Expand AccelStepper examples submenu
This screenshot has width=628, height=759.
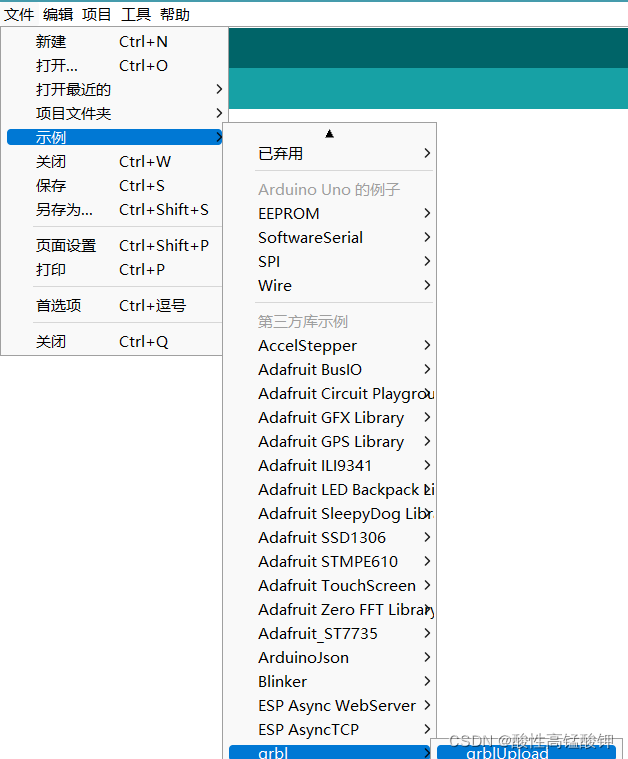pos(331,346)
